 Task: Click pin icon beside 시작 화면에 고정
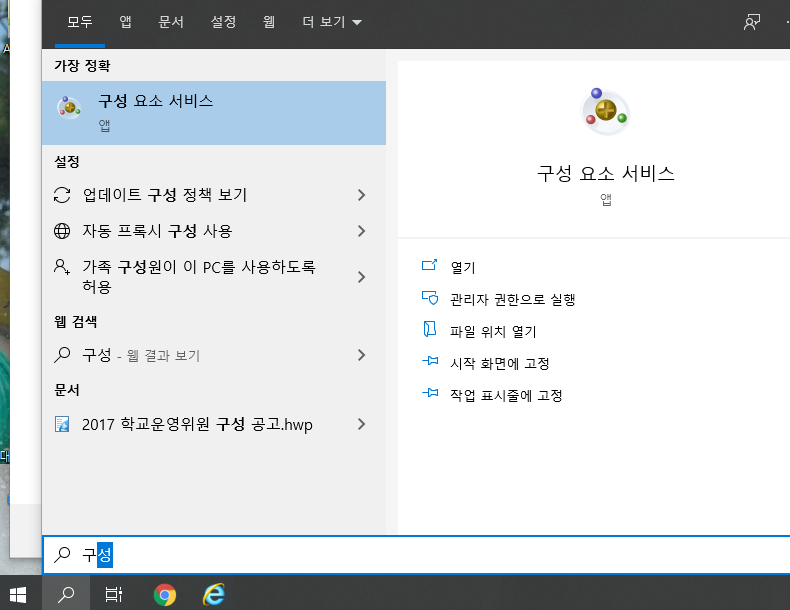pos(430,361)
